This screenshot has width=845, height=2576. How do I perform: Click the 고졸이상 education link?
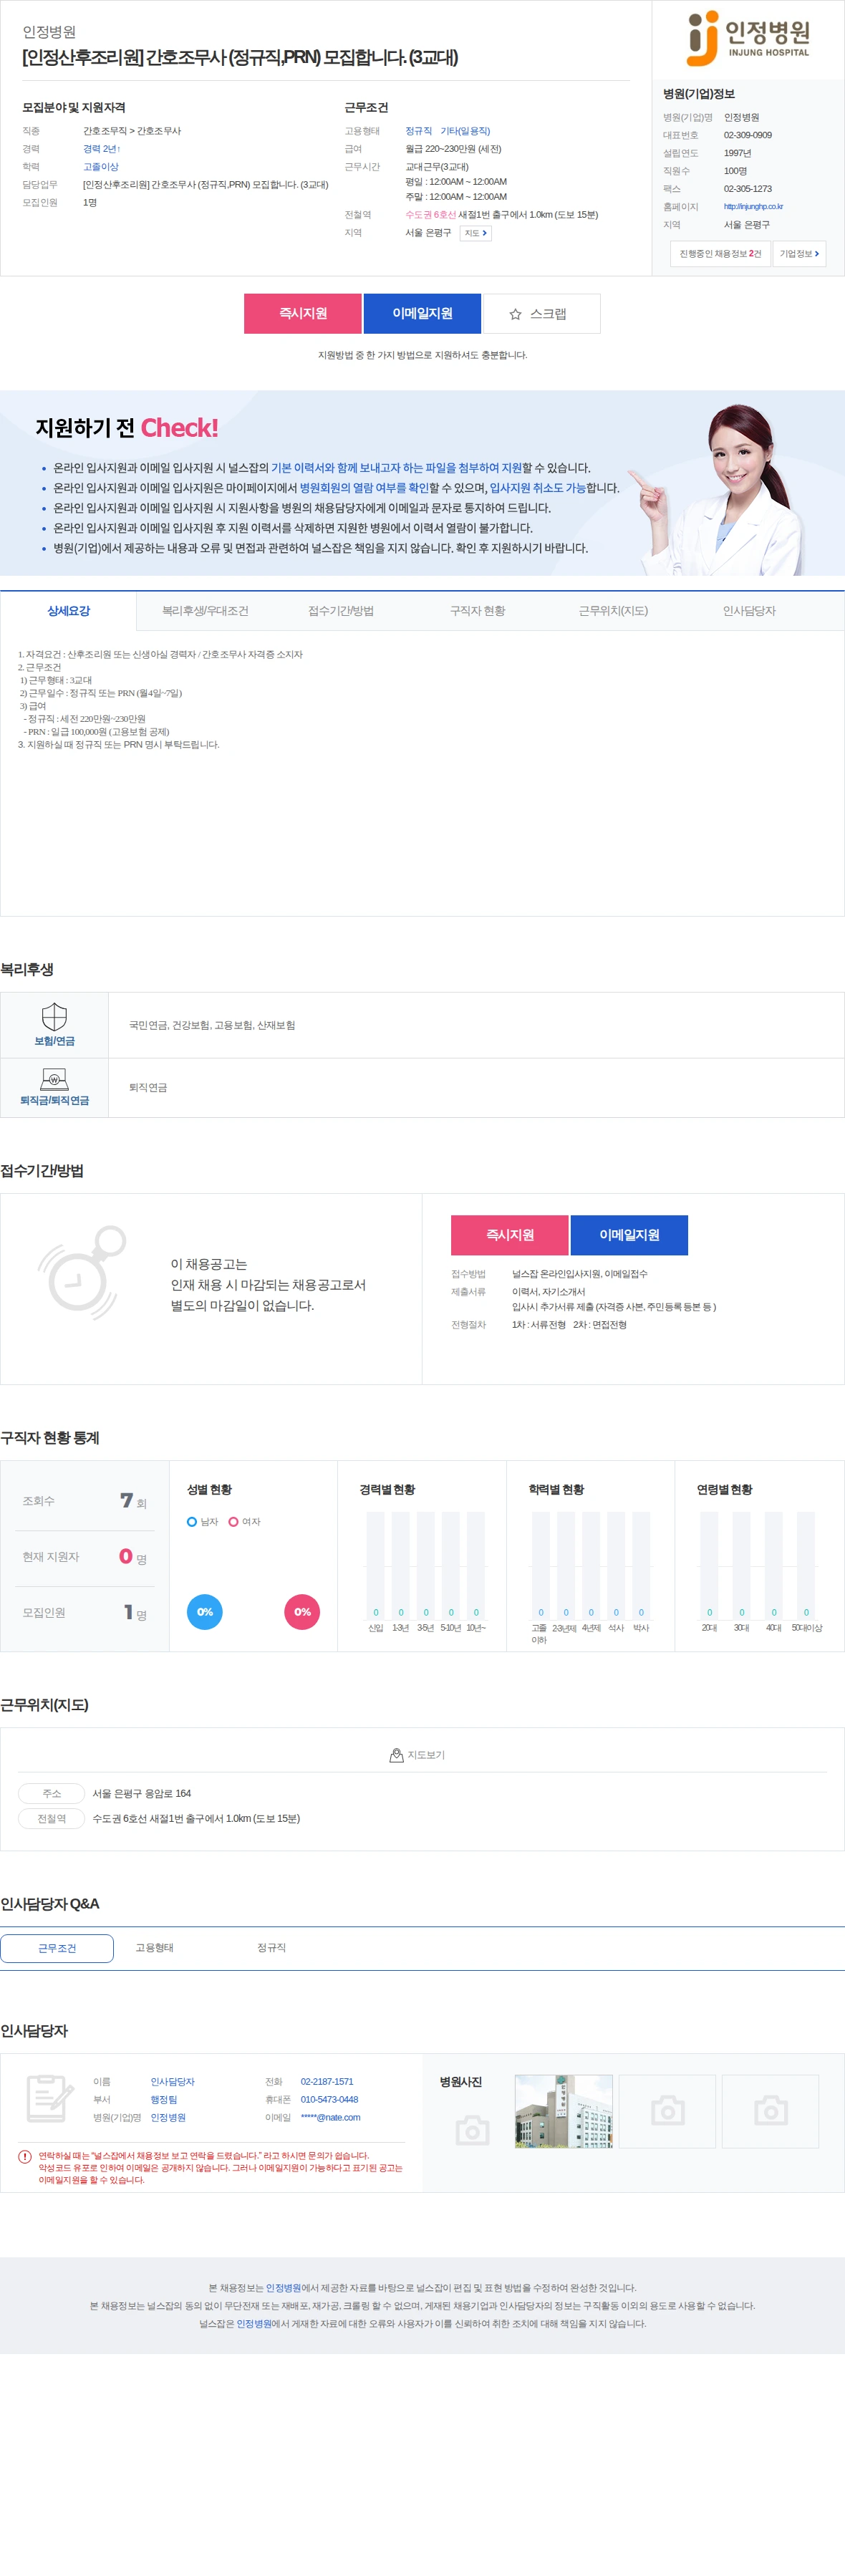100,167
